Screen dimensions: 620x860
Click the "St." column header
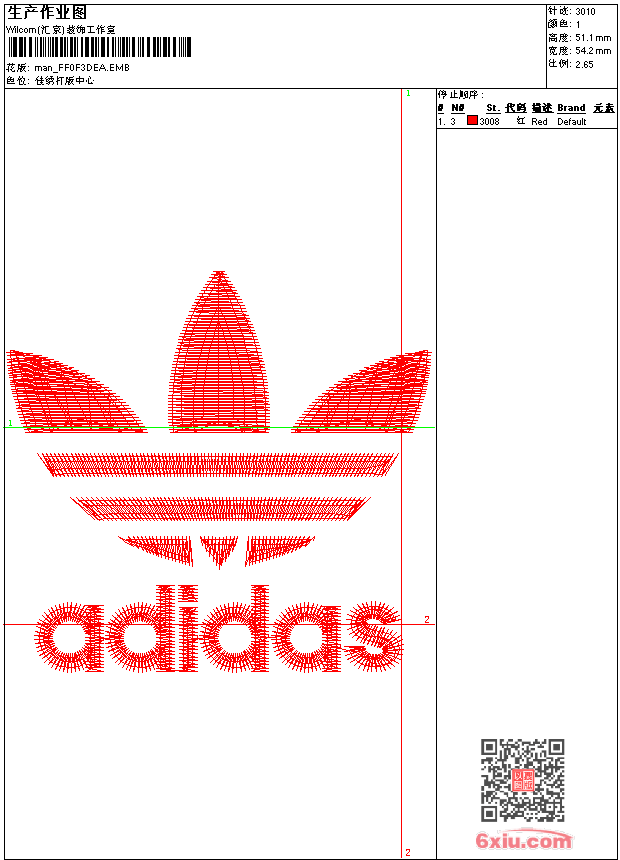(x=493, y=108)
